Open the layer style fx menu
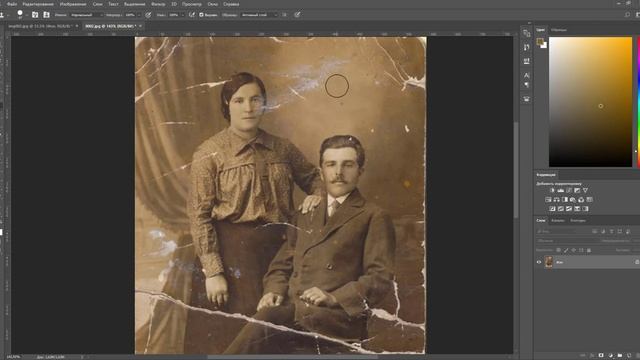The image size is (640, 360). point(592,356)
